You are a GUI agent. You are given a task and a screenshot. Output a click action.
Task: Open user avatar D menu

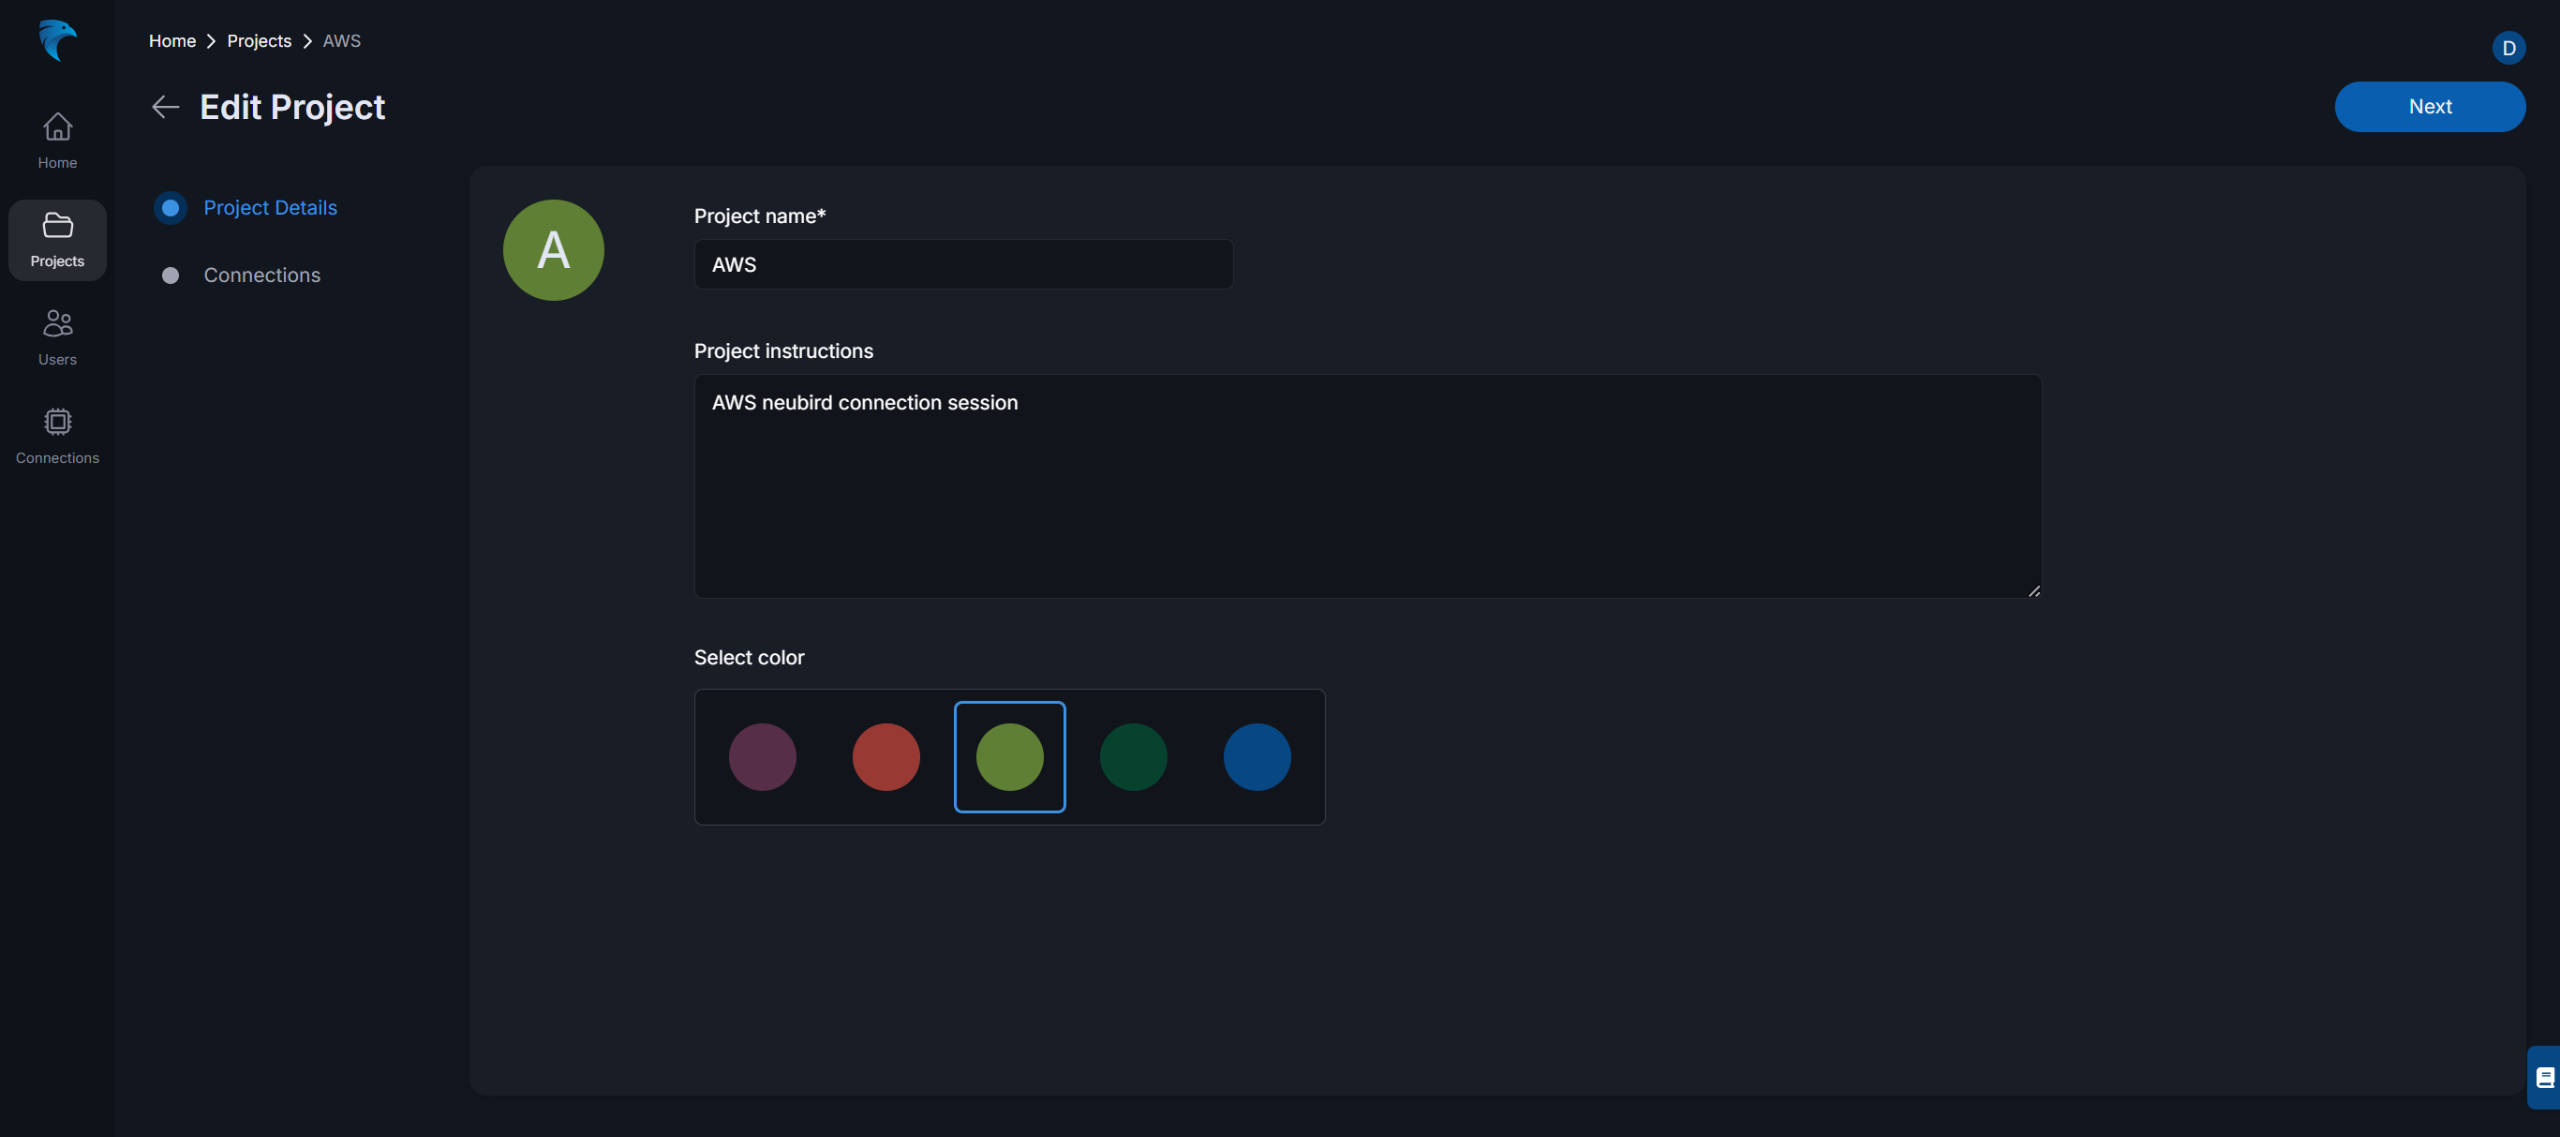tap(2508, 48)
